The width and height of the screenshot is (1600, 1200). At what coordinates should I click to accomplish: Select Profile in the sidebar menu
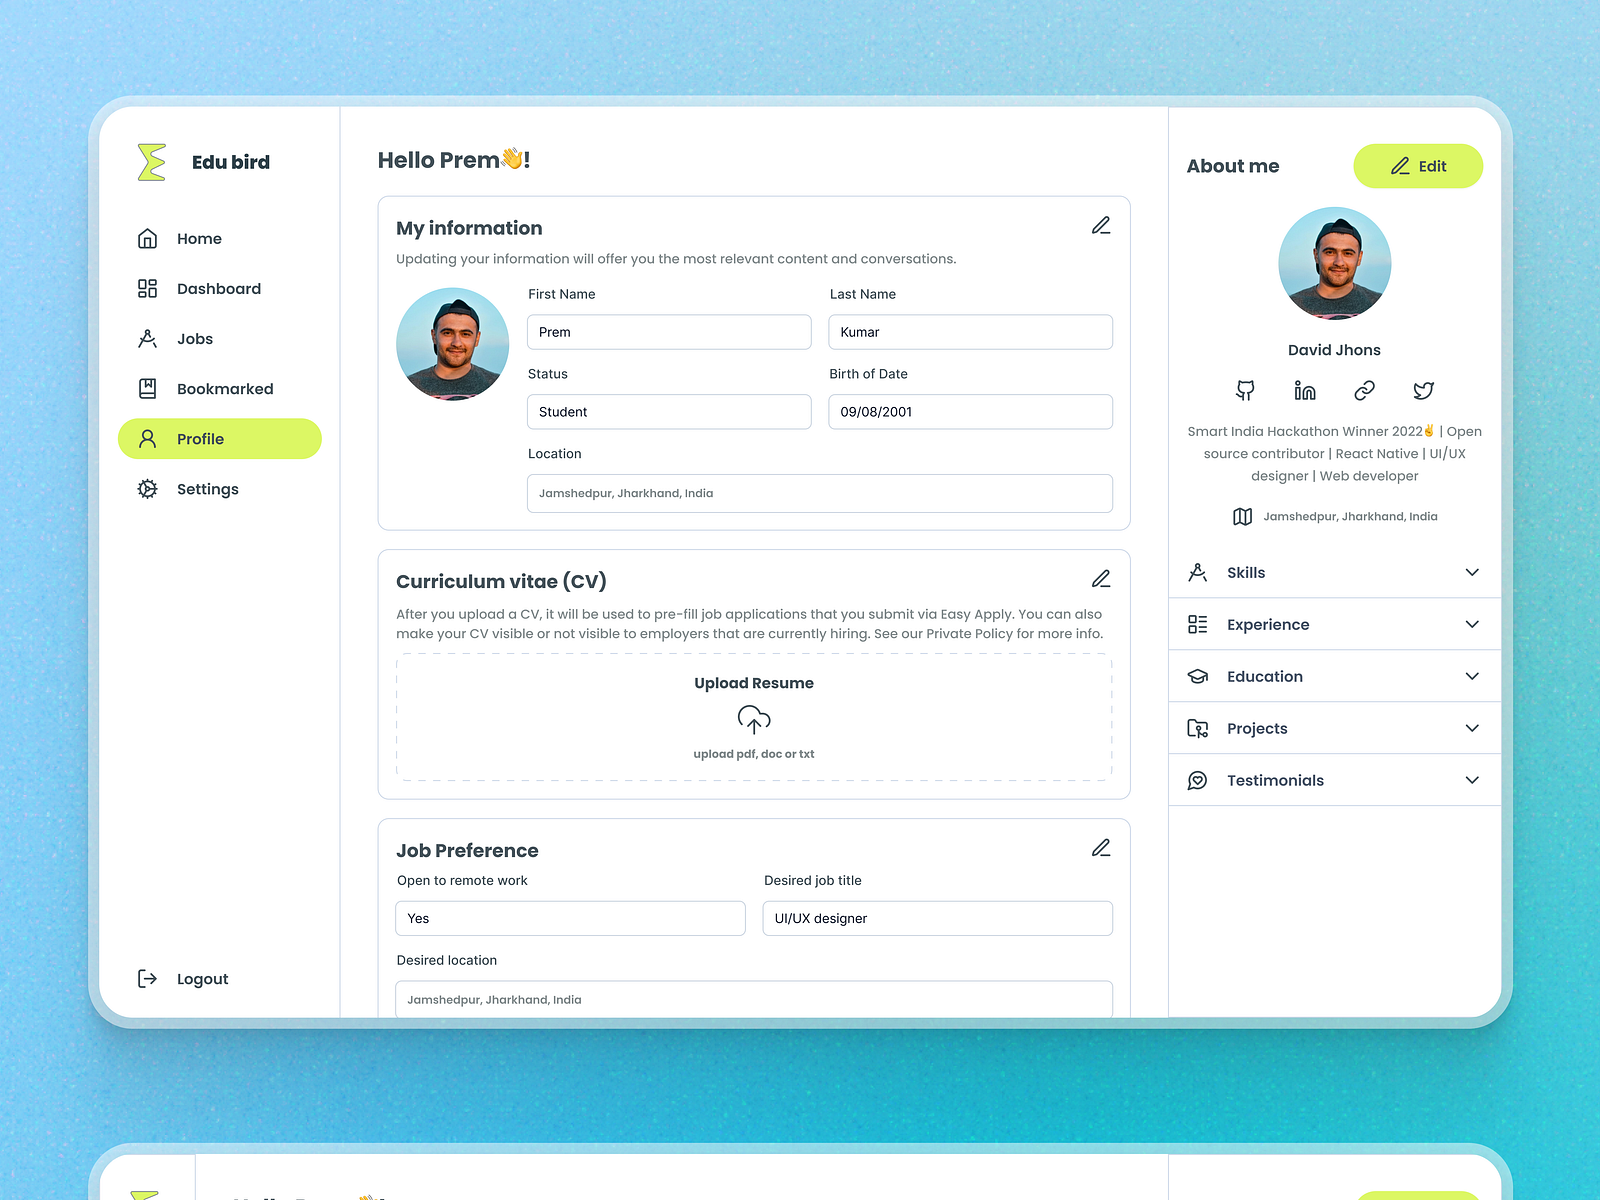click(x=201, y=438)
